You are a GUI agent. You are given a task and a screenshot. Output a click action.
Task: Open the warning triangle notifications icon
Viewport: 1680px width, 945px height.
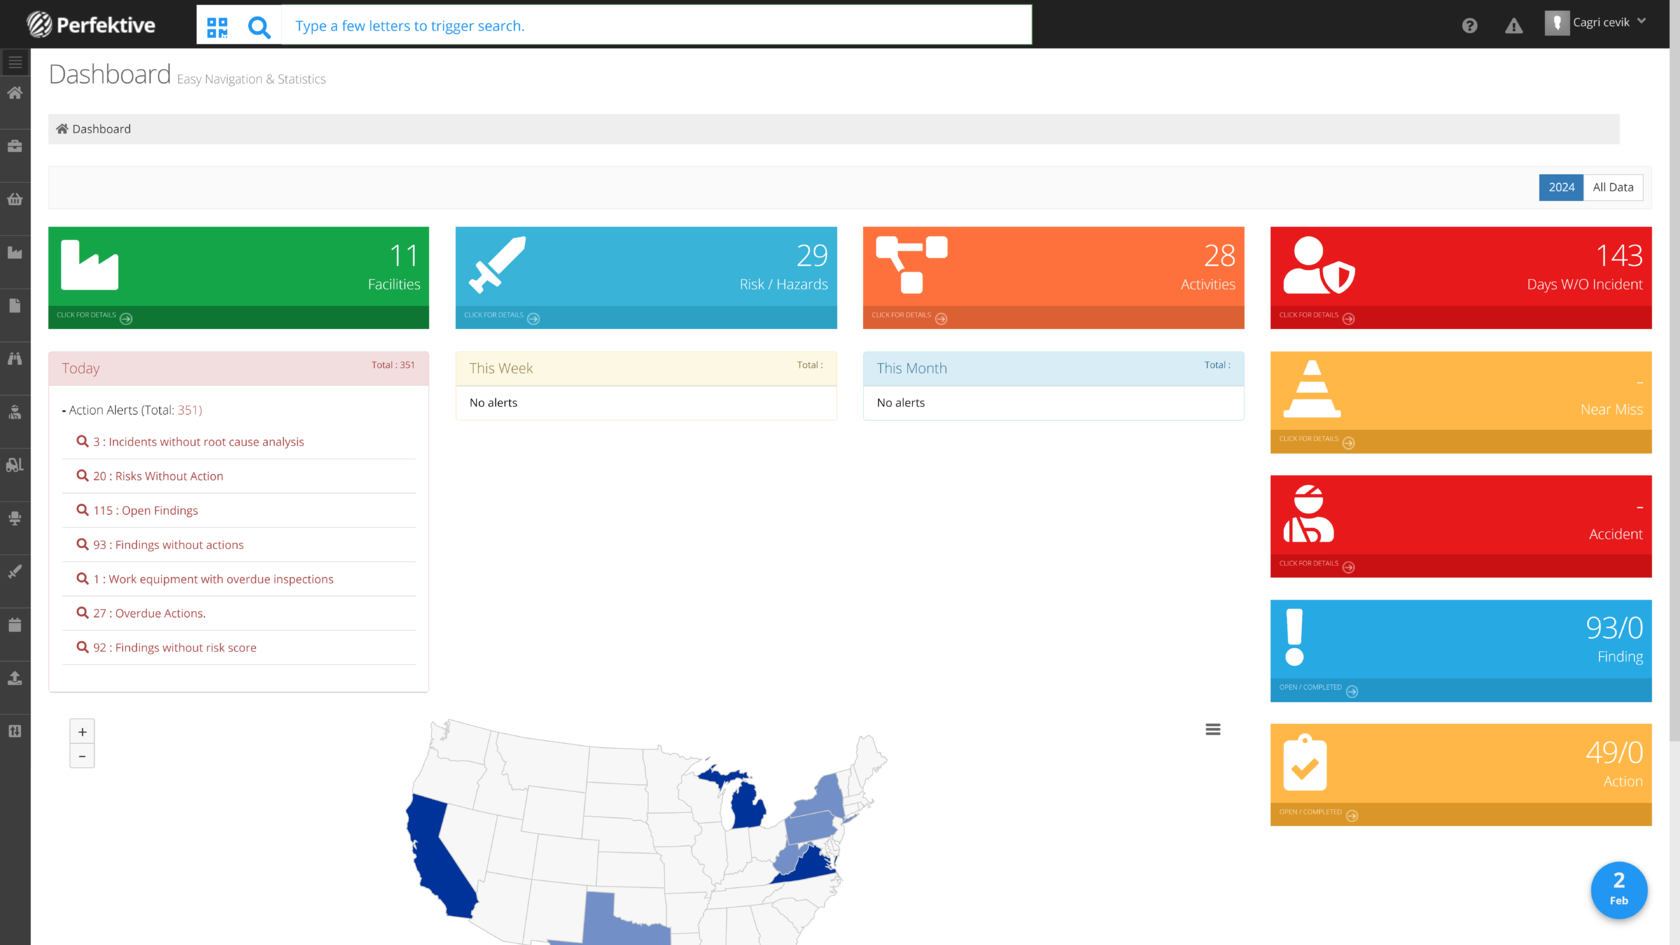click(1514, 26)
